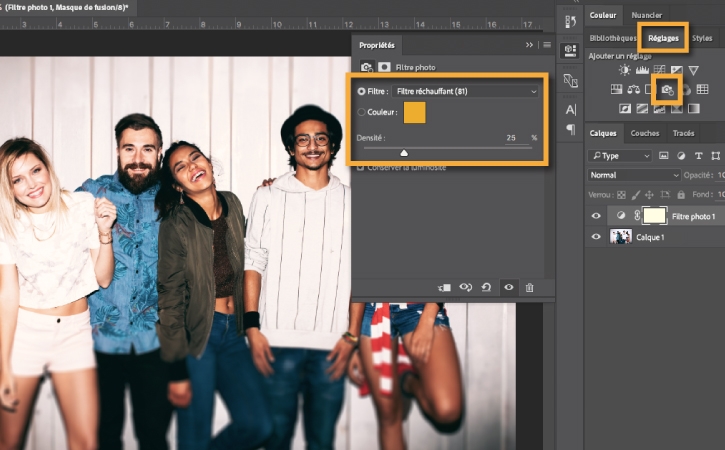Click the Photo Filter adjustment icon
The width and height of the screenshot is (725, 450).
click(x=668, y=90)
